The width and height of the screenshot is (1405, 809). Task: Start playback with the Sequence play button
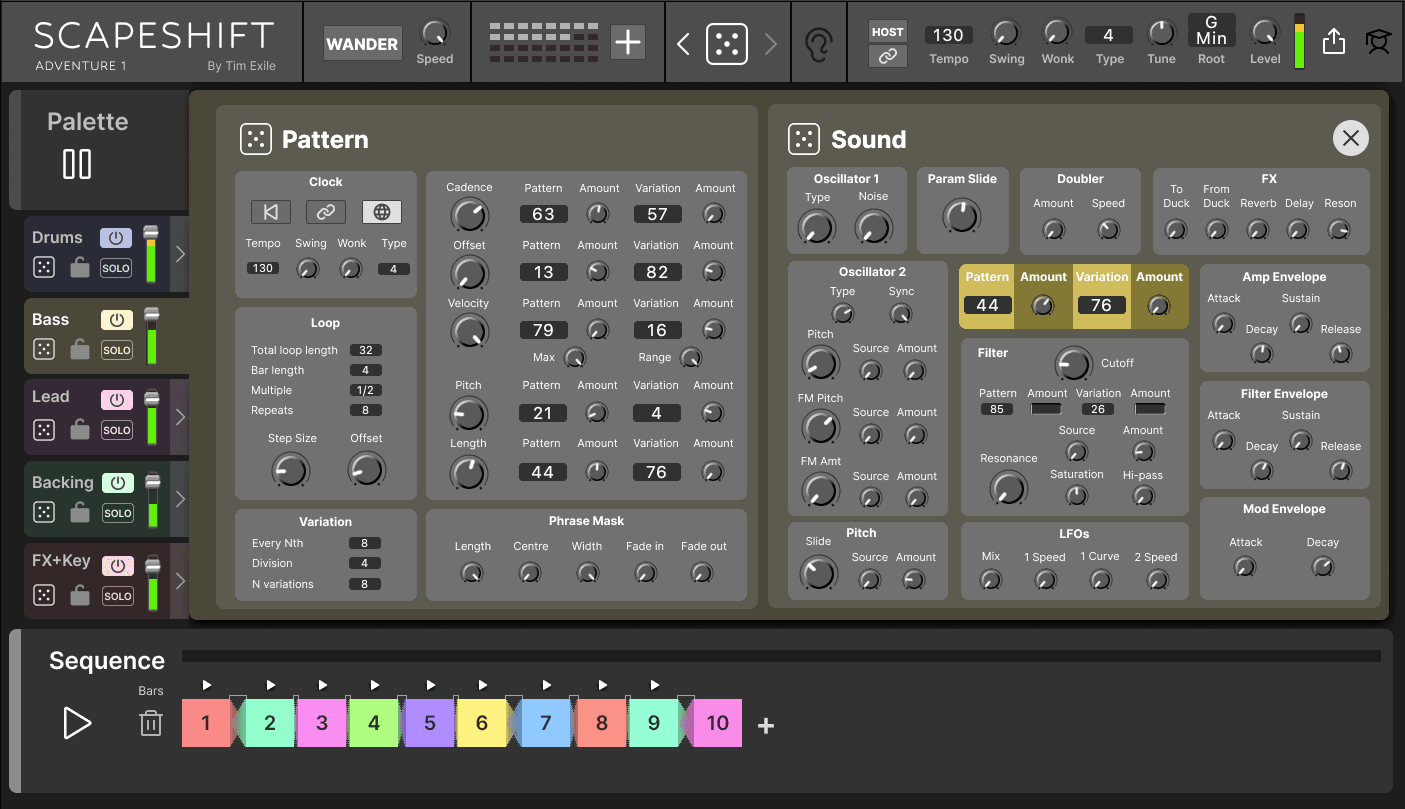pos(77,723)
